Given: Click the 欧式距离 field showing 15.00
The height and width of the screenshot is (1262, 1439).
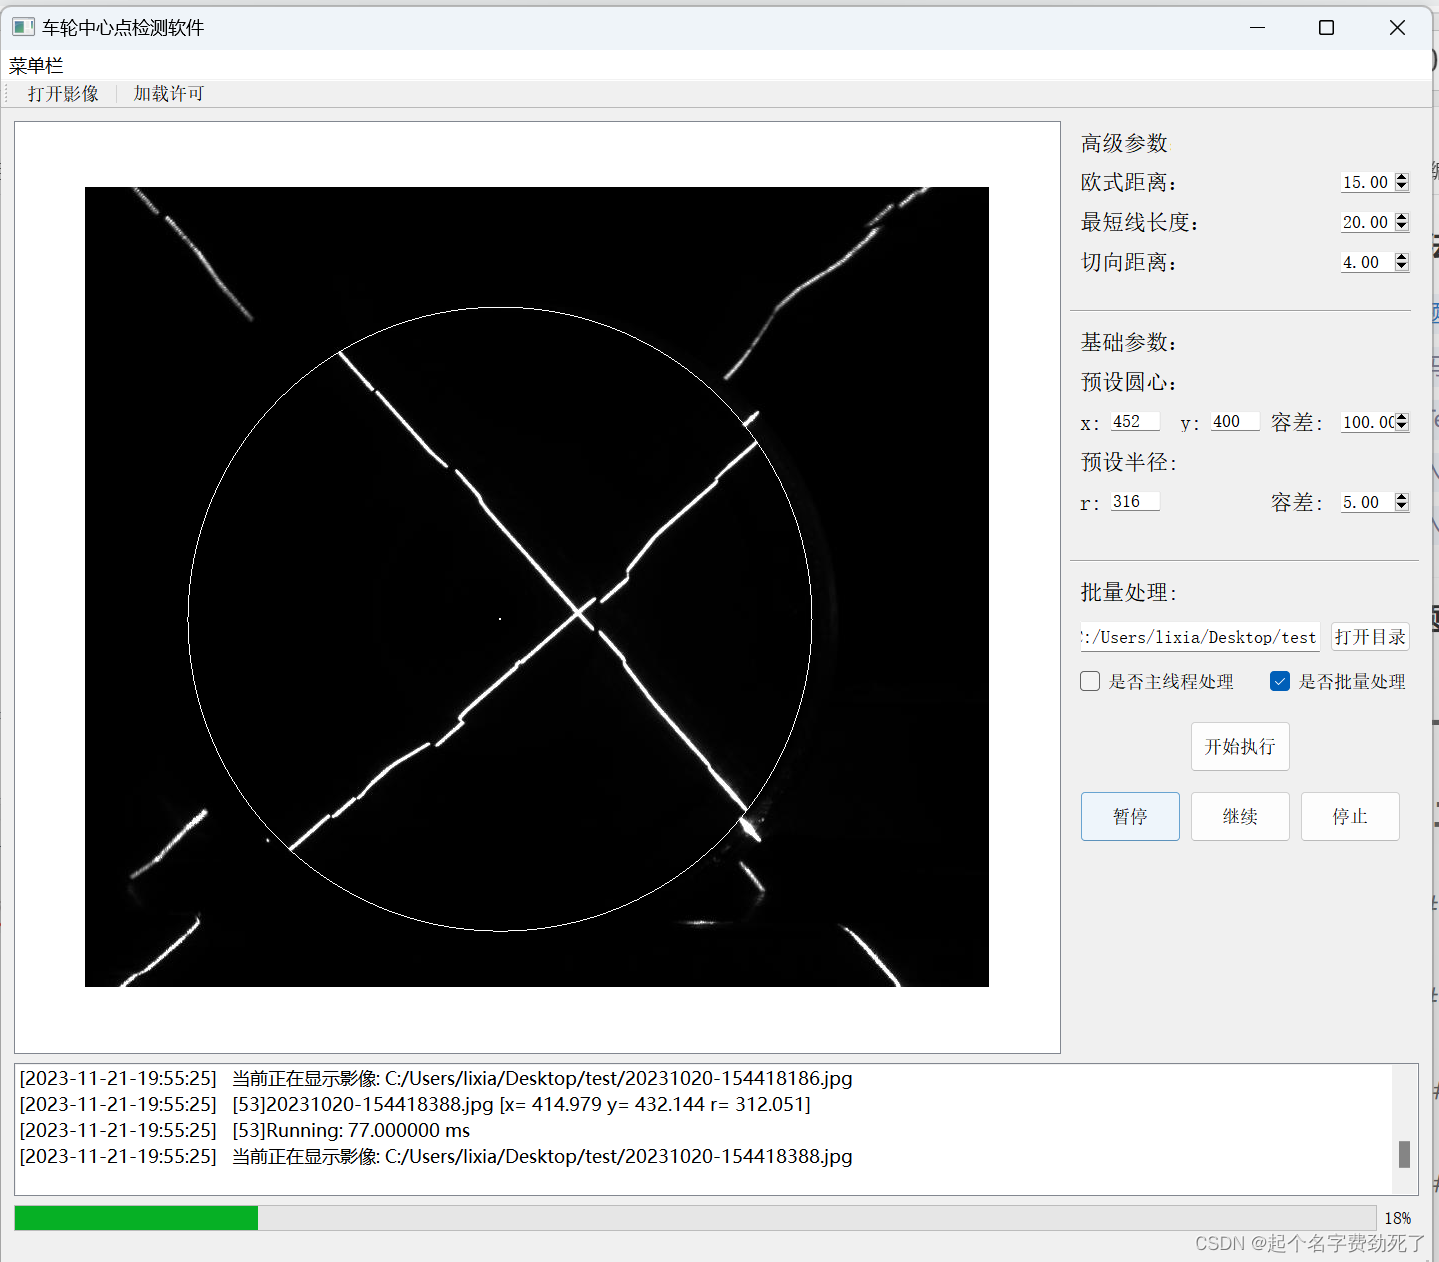Looking at the screenshot, I should [1367, 182].
